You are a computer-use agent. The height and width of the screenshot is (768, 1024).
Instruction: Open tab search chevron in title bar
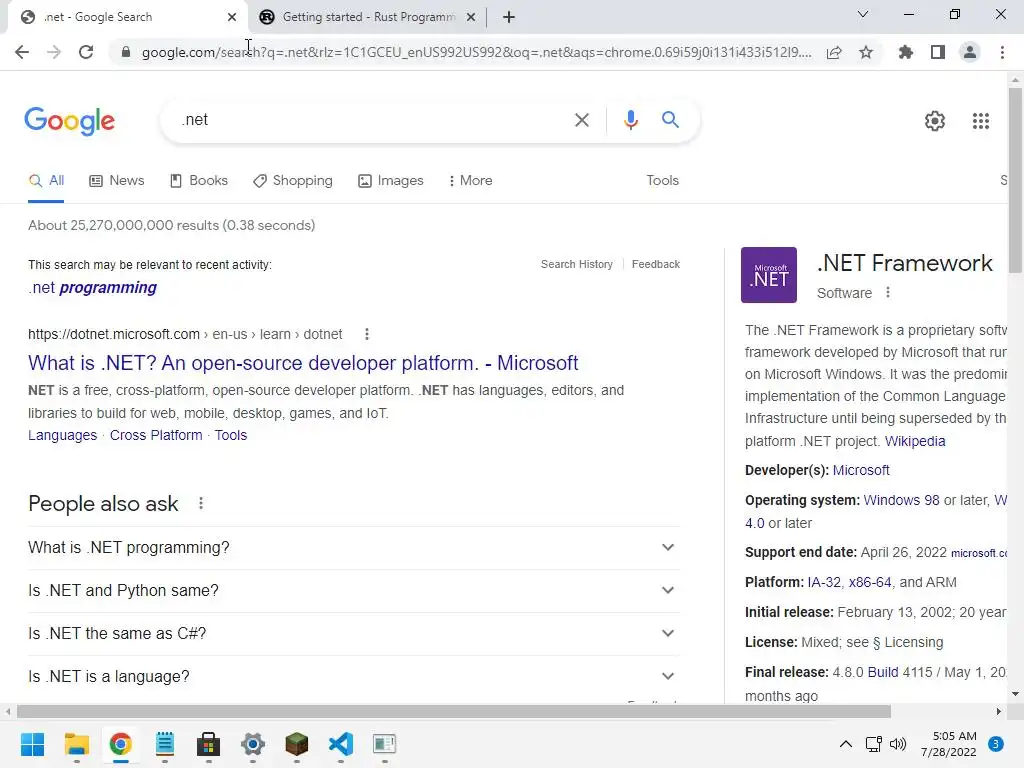pos(863,14)
